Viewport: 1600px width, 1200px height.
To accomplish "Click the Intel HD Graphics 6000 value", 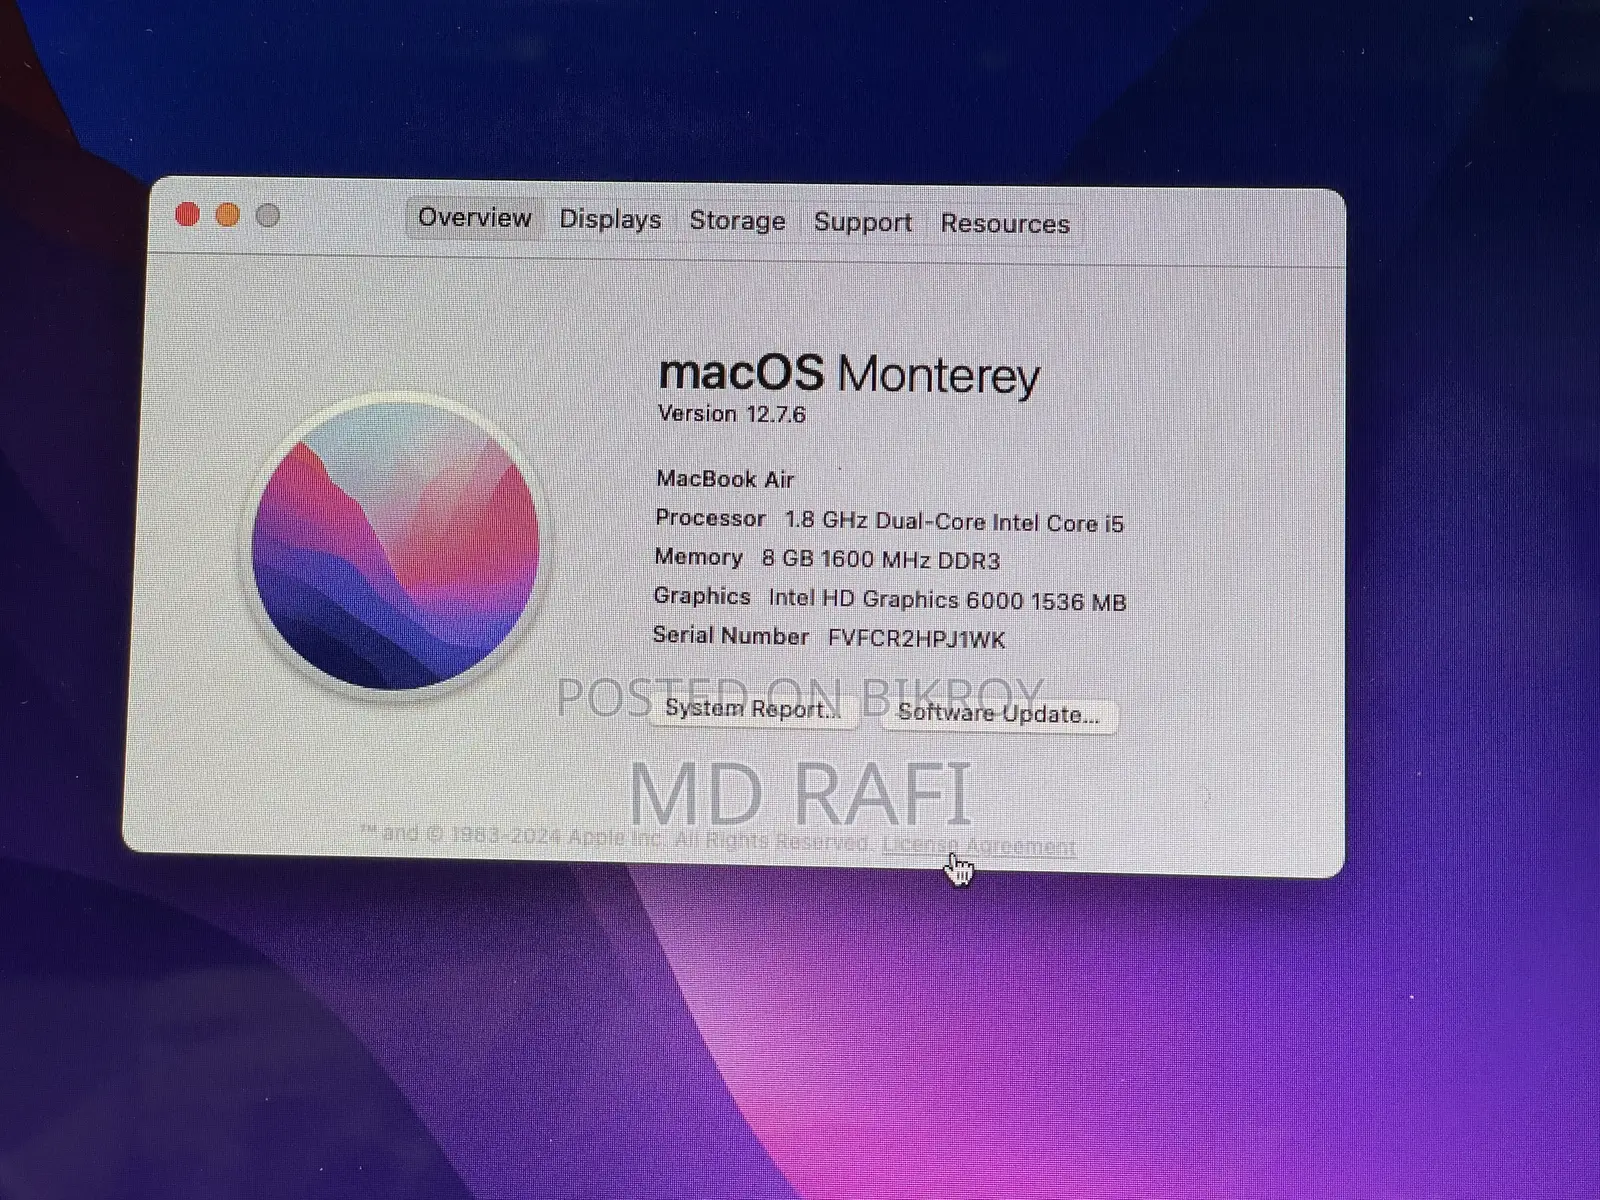I will [947, 600].
